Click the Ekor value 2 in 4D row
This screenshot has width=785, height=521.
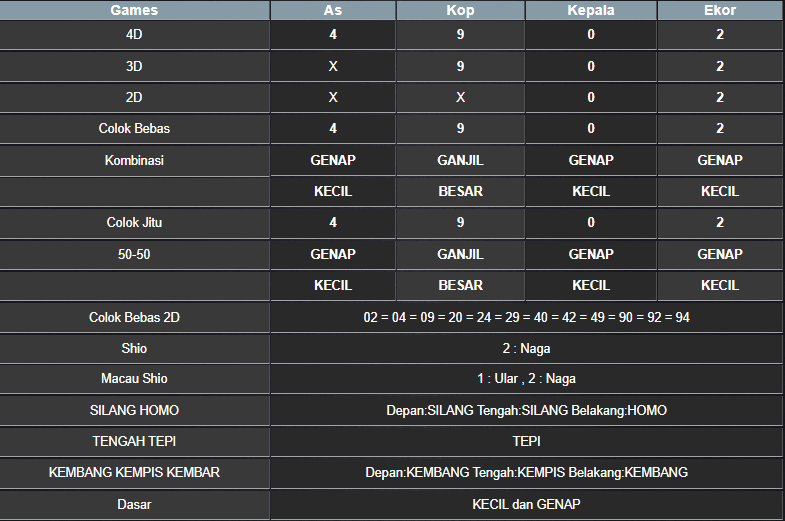pyautogui.click(x=720, y=35)
